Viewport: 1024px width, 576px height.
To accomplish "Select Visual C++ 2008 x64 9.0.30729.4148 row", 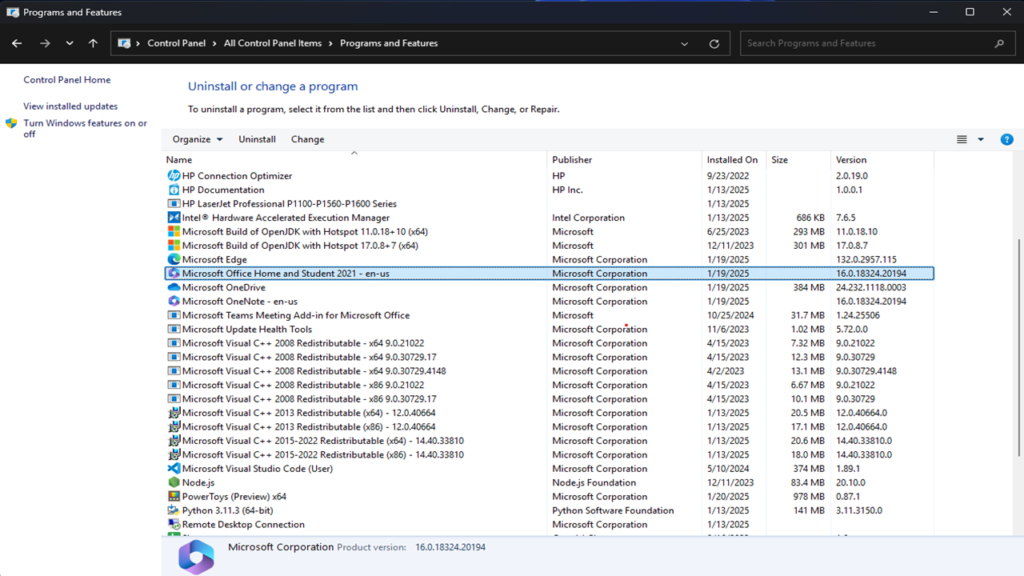I will click(x=549, y=371).
